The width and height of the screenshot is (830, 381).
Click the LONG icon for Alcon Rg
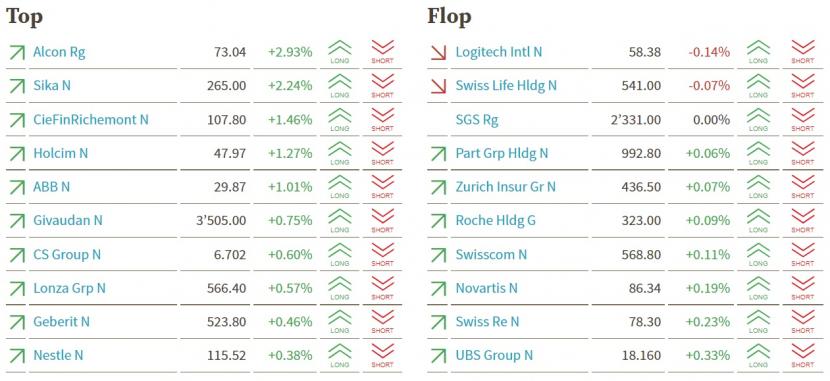[x=339, y=52]
